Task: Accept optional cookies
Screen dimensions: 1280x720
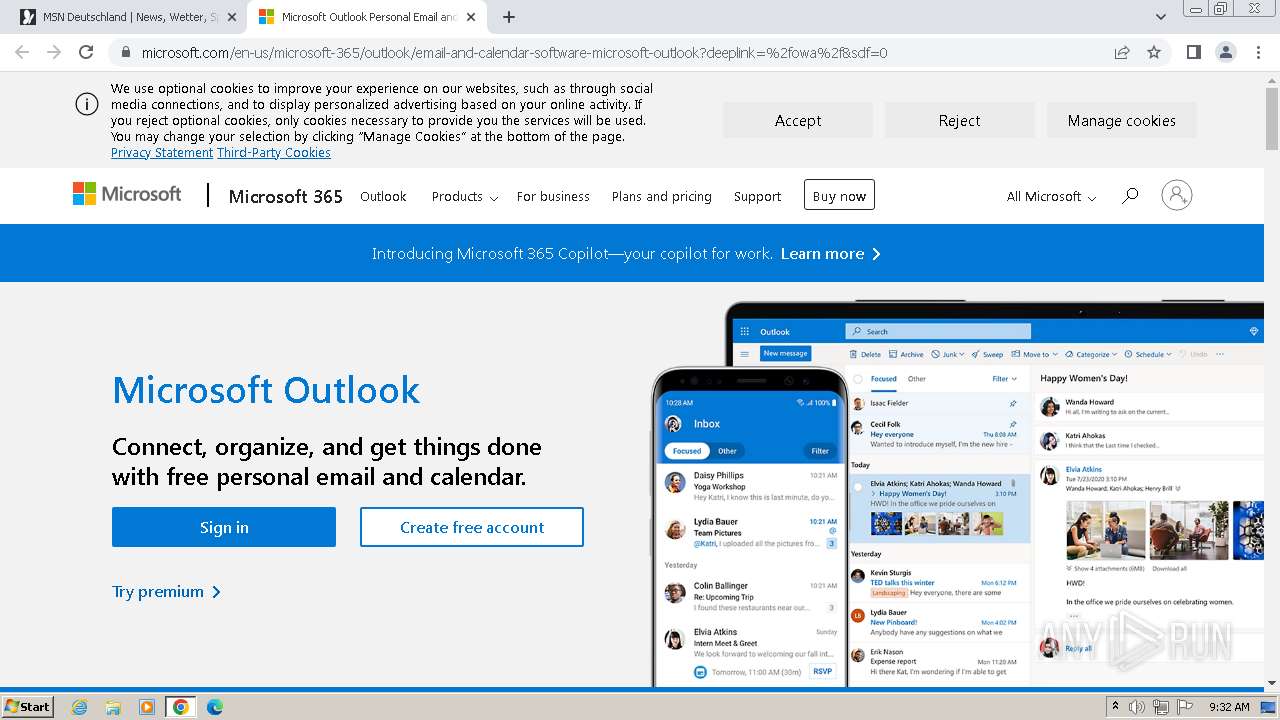Action: 798,120
